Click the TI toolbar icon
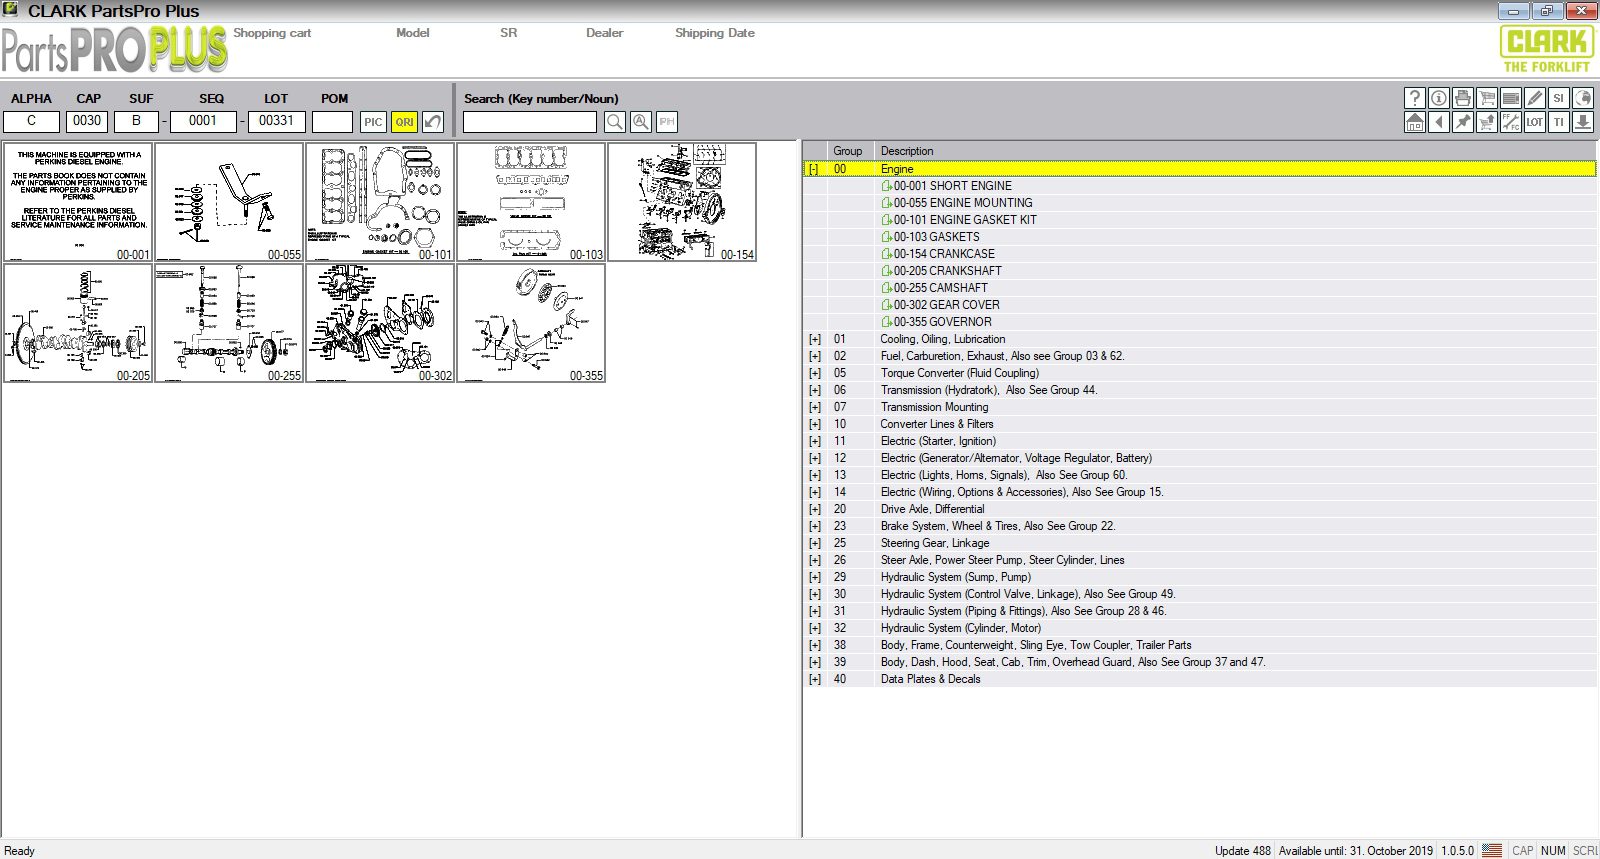Screen dimensions: 1600x859 [x=1558, y=122]
